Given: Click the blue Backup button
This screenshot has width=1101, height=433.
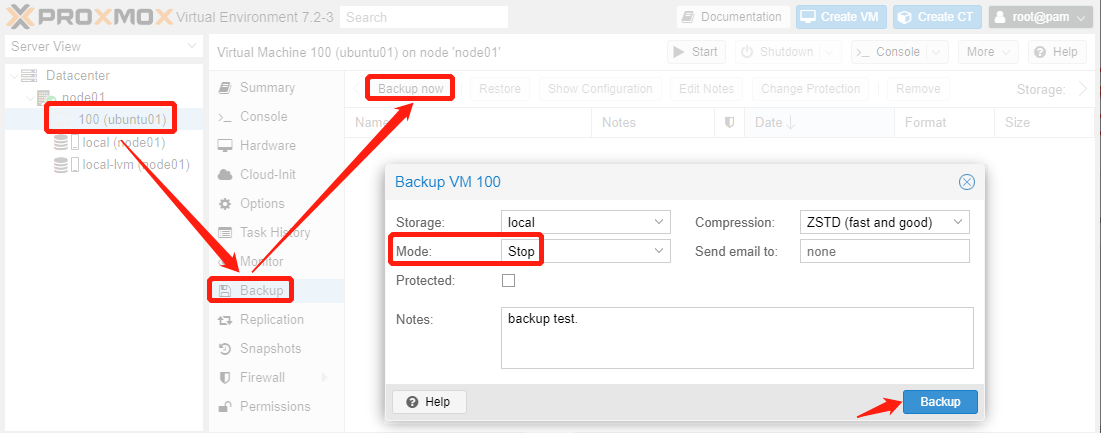Looking at the screenshot, I should coord(940,402).
